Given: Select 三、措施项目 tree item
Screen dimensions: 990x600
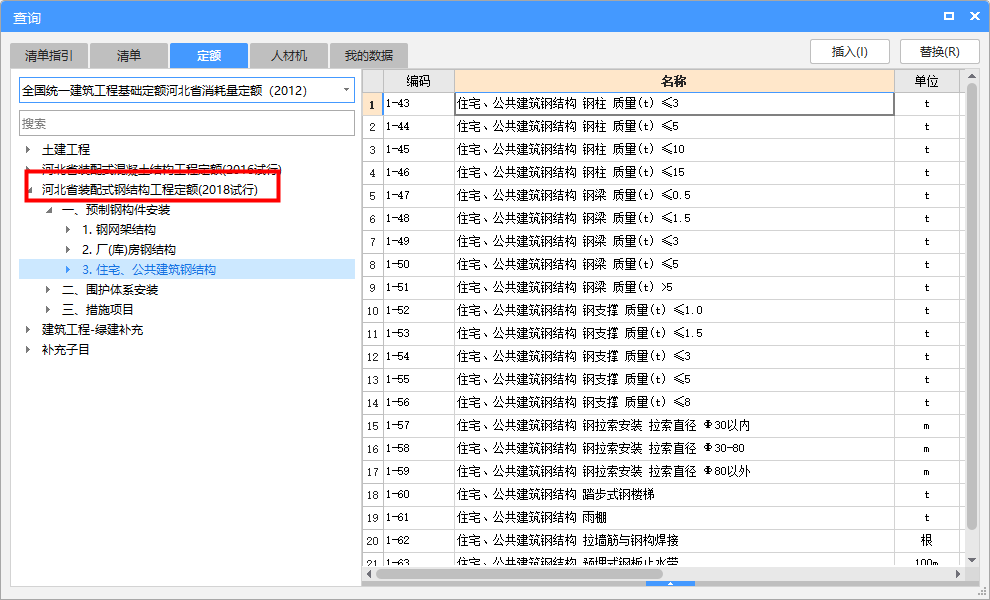Looking at the screenshot, I should pyautogui.click(x=98, y=309).
